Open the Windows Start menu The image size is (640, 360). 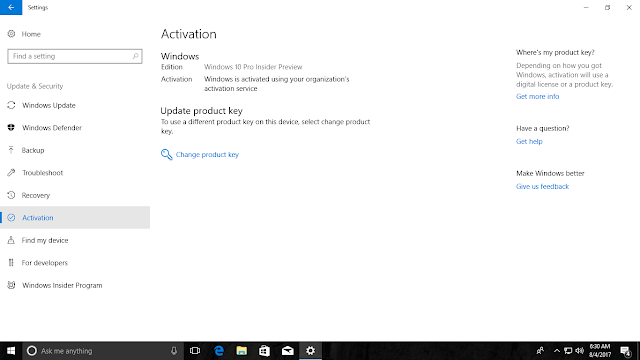tap(11, 351)
